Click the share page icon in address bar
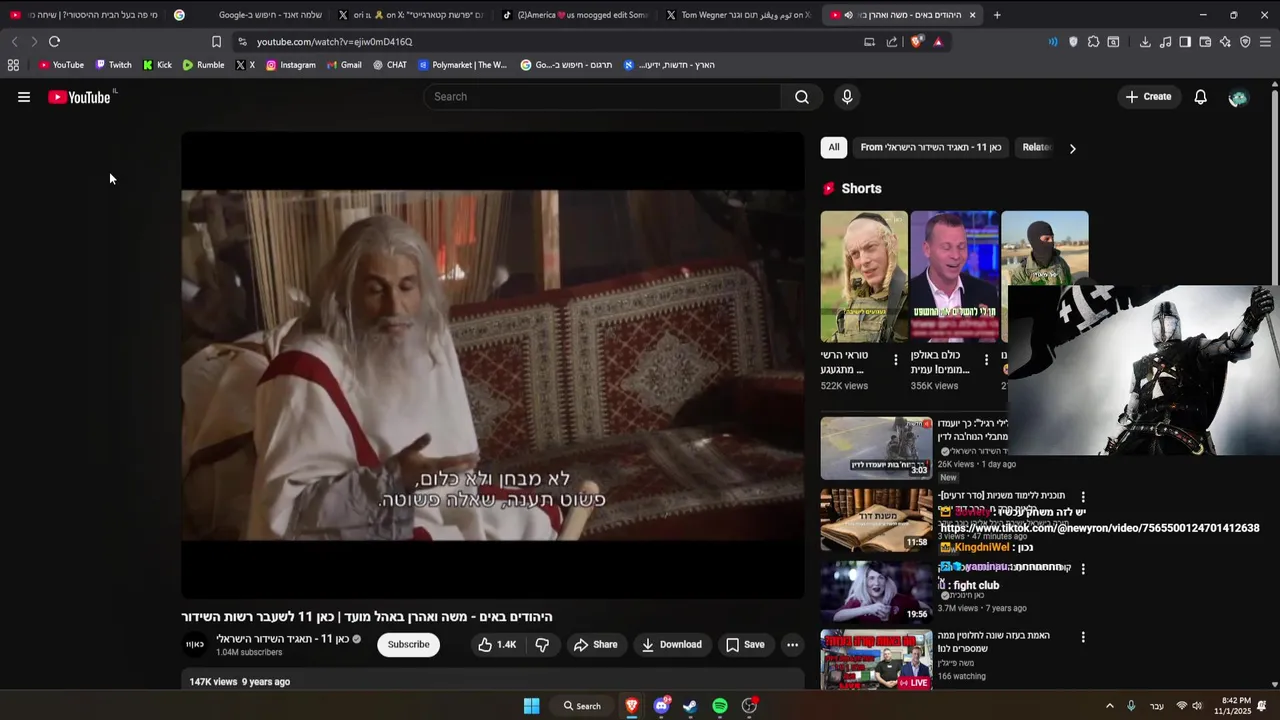This screenshot has height=720, width=1280. pos(892,42)
